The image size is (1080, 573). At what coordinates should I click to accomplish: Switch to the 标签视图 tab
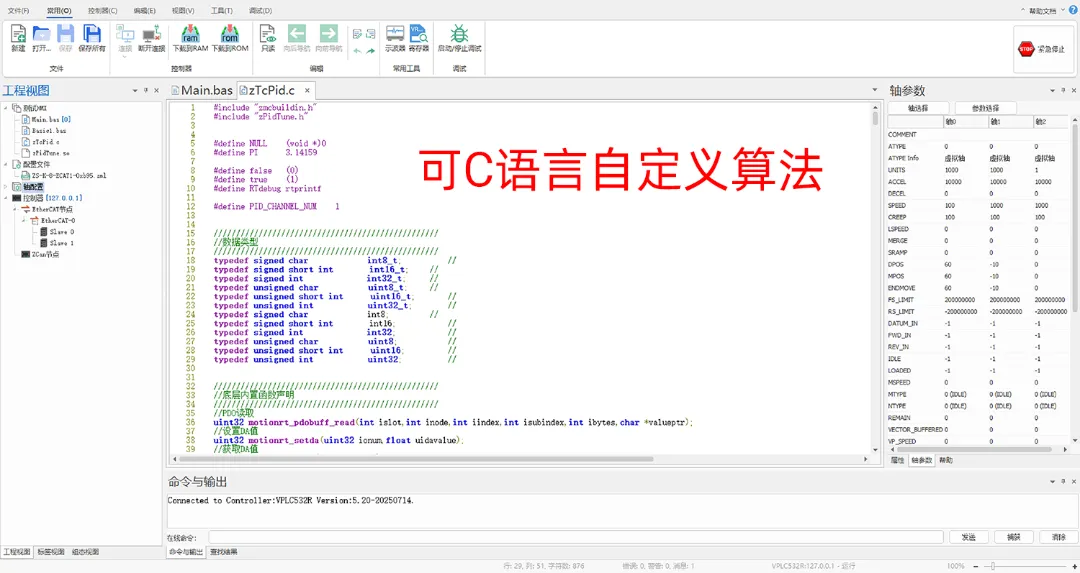(50, 552)
